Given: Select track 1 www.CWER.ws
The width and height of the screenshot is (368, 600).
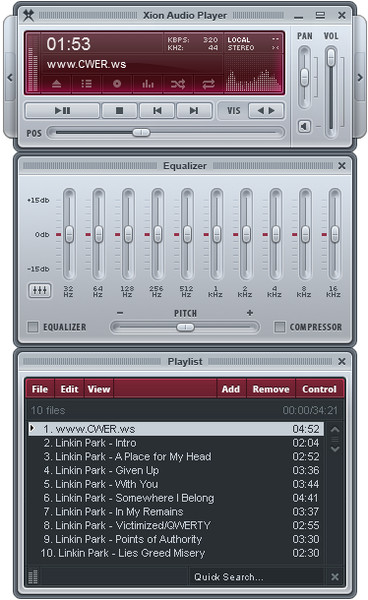Looking at the screenshot, I should (176, 429).
